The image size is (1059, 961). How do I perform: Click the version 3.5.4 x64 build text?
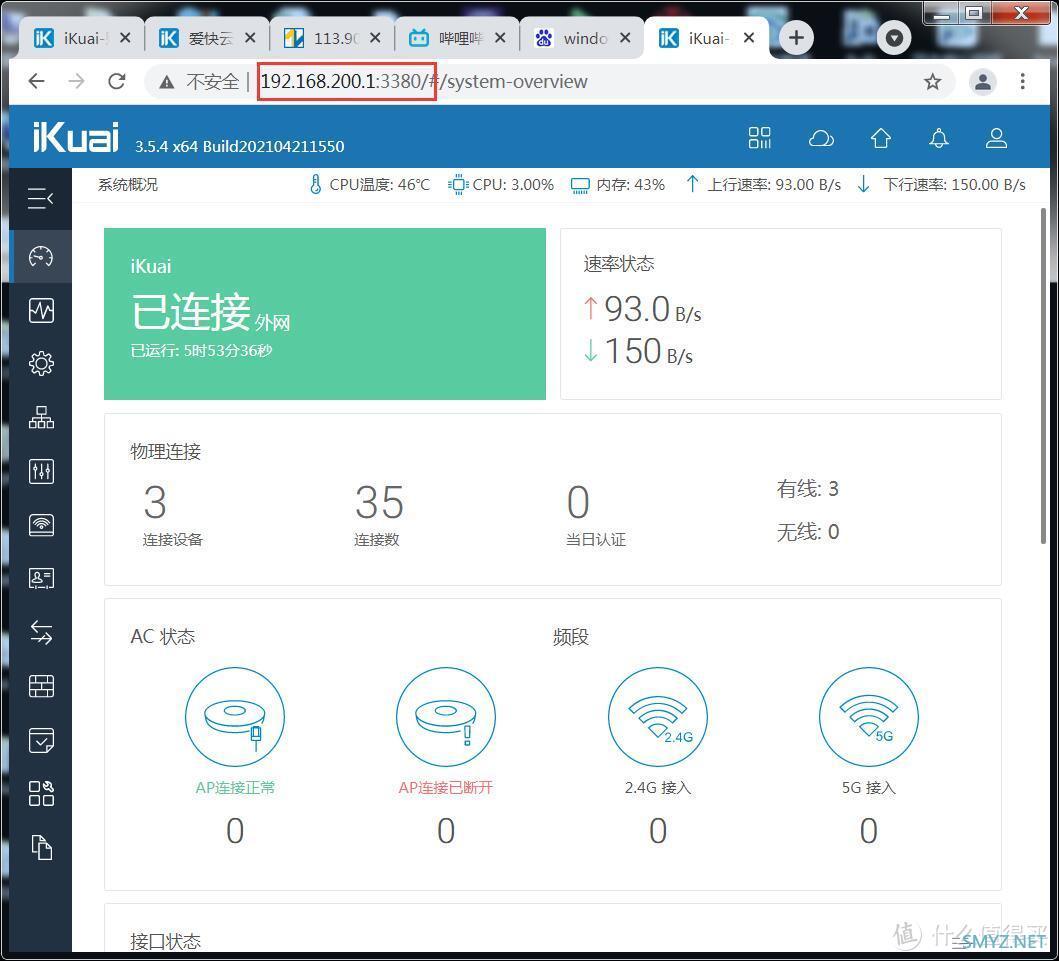point(240,147)
